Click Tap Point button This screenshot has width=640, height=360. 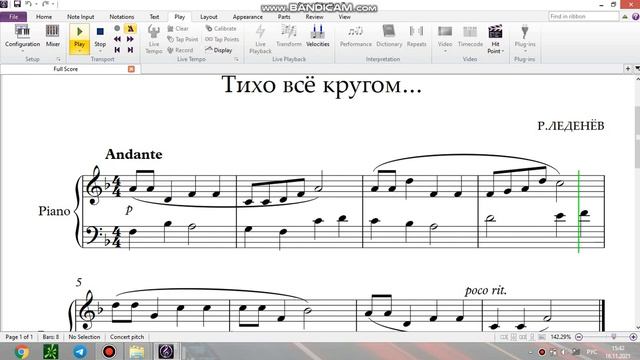coord(182,39)
